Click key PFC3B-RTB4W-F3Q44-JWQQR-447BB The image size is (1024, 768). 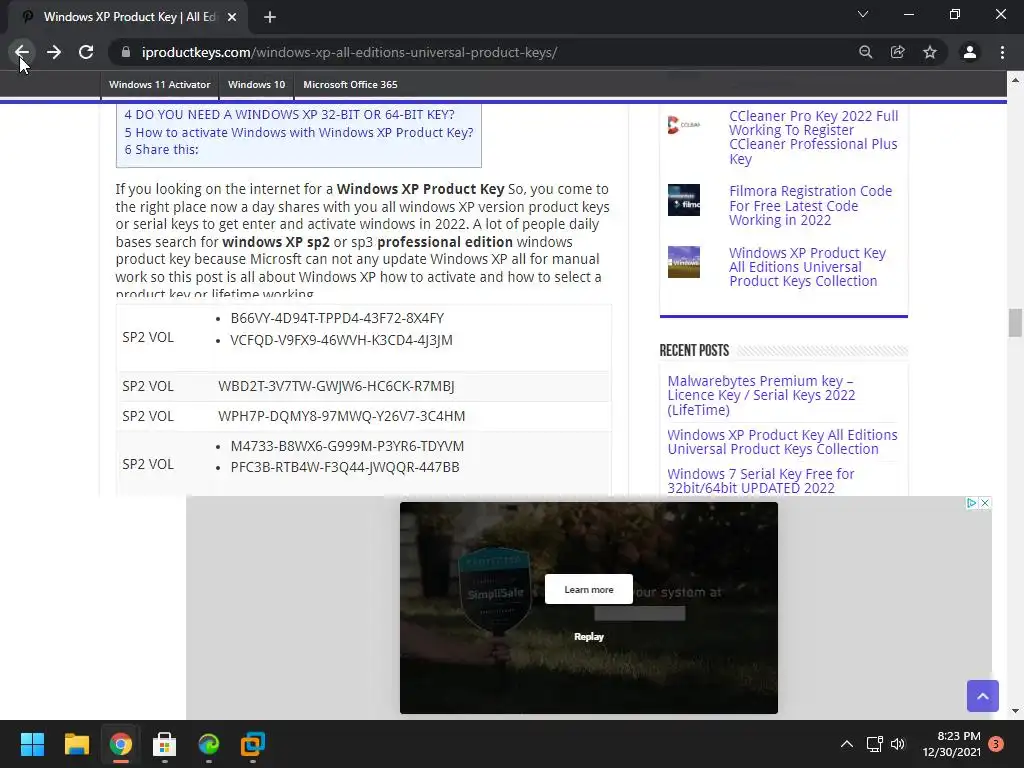[345, 467]
